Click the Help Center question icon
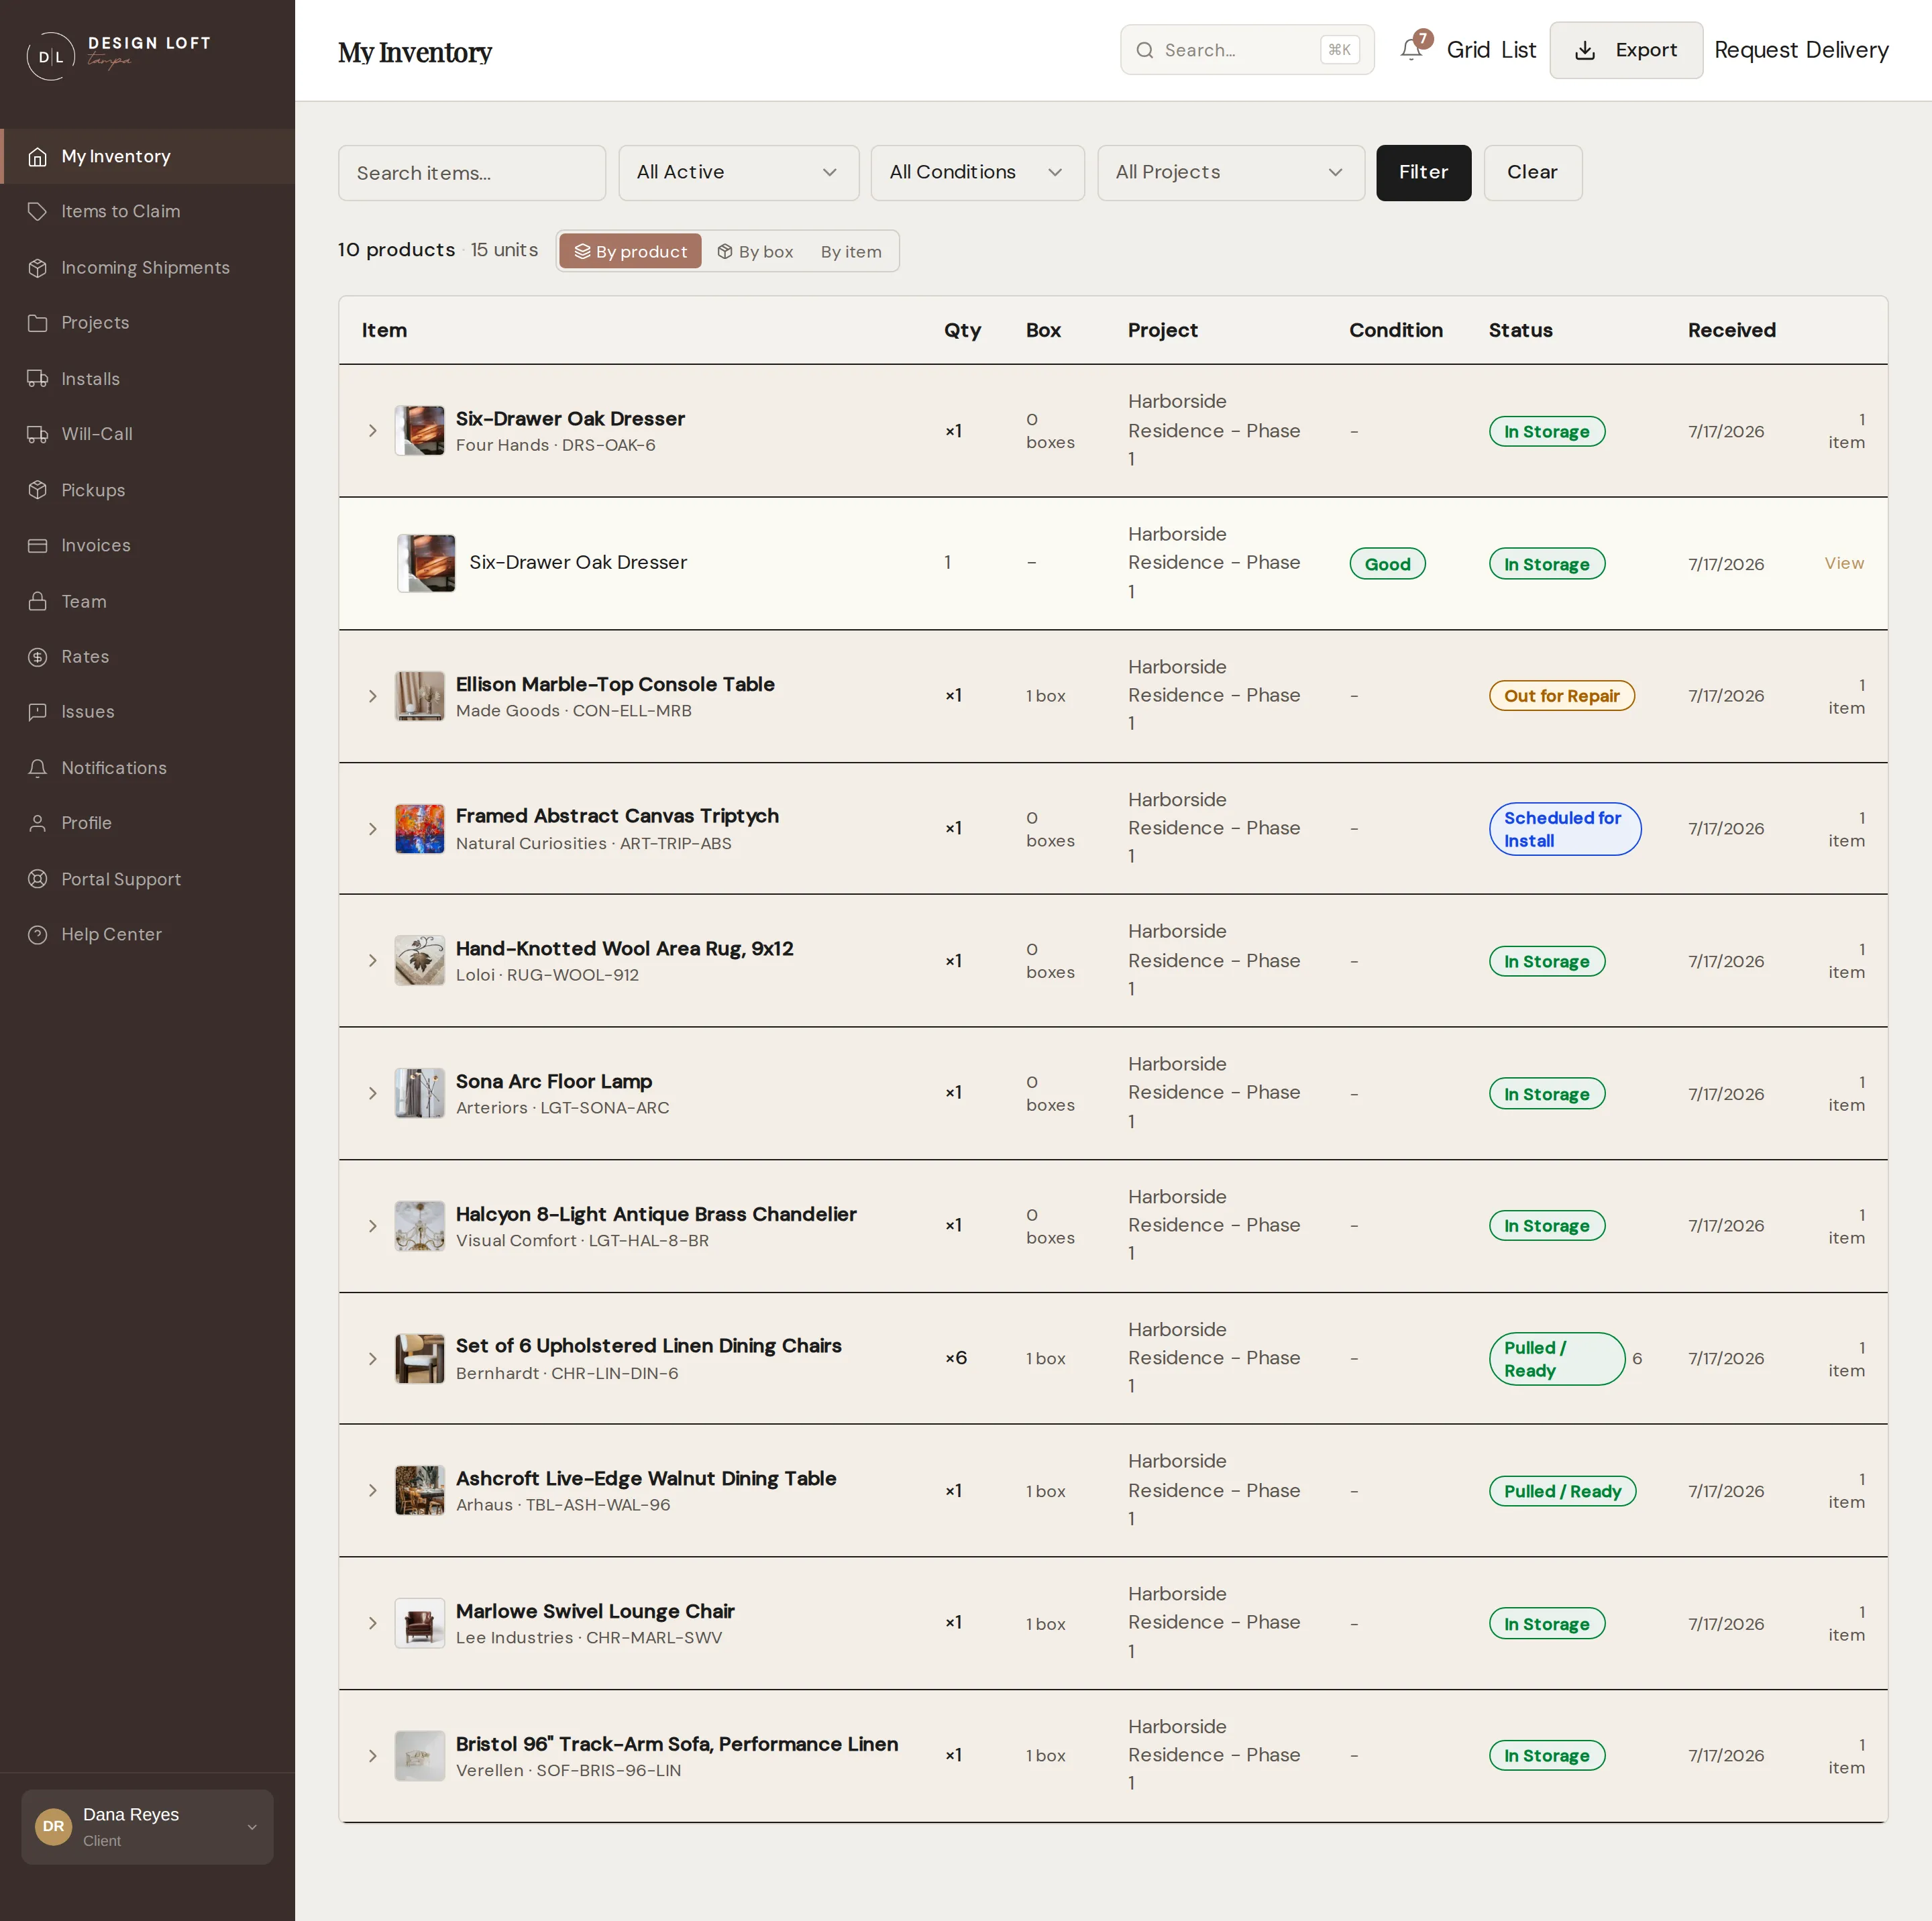Image resolution: width=1932 pixels, height=1921 pixels. coord(38,935)
